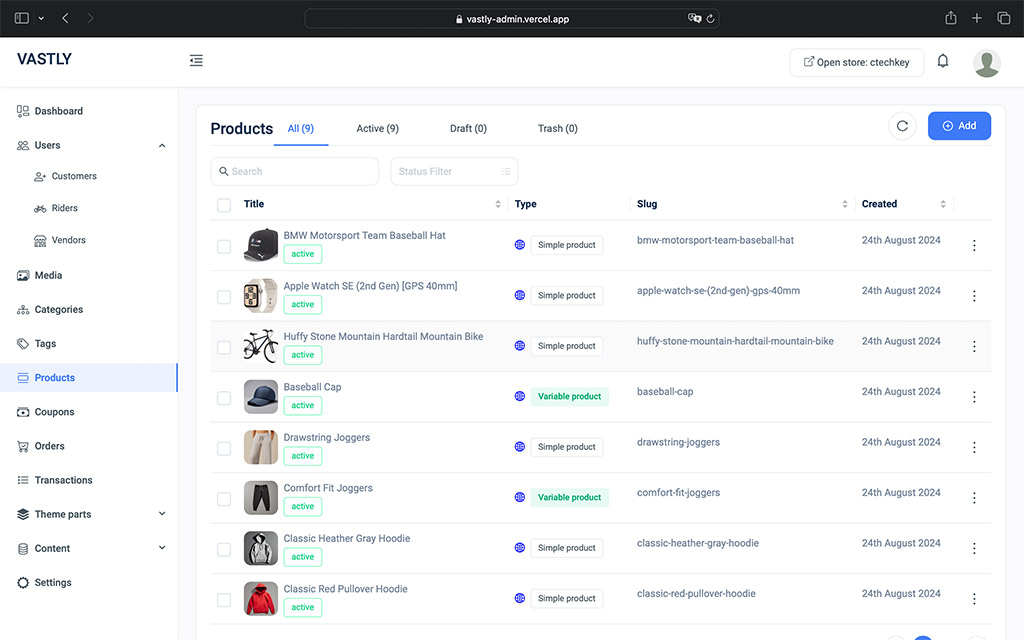Click the browser sidebar toggle icon

(x=22, y=18)
